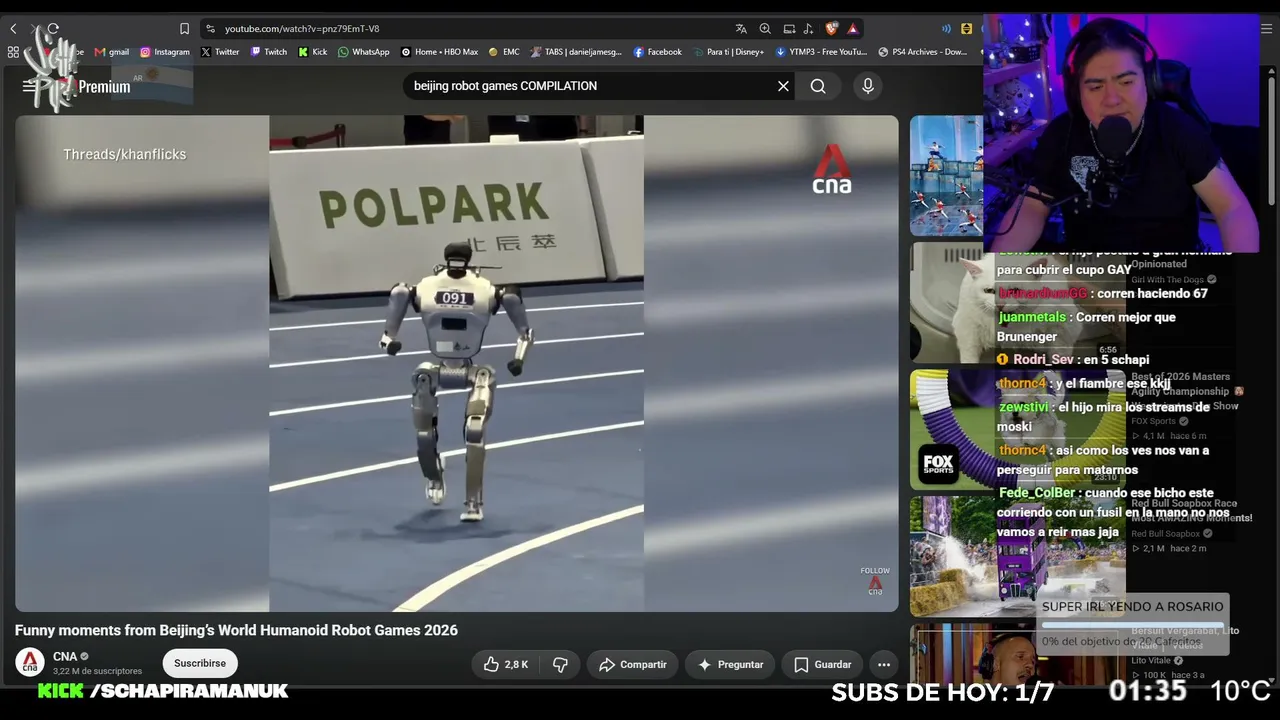Image resolution: width=1280 pixels, height=720 pixels.
Task: Open the Twitch bookmark
Action: point(269,52)
